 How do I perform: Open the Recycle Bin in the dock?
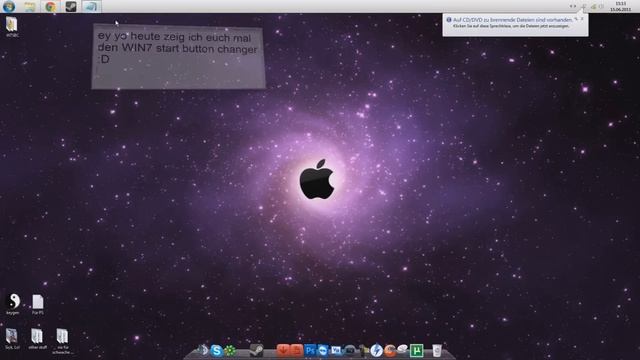coord(436,350)
